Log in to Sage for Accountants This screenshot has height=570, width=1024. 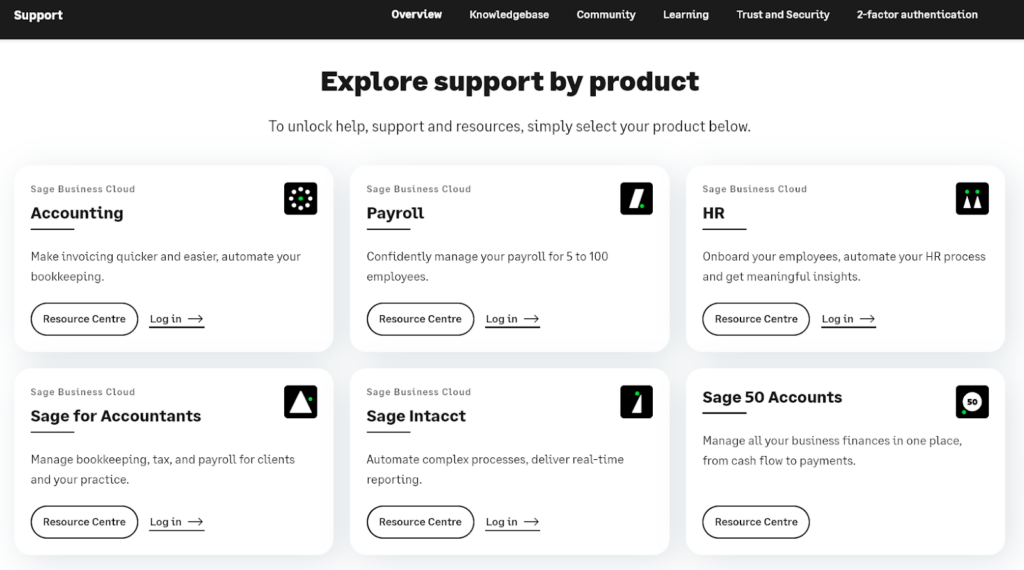(176, 522)
